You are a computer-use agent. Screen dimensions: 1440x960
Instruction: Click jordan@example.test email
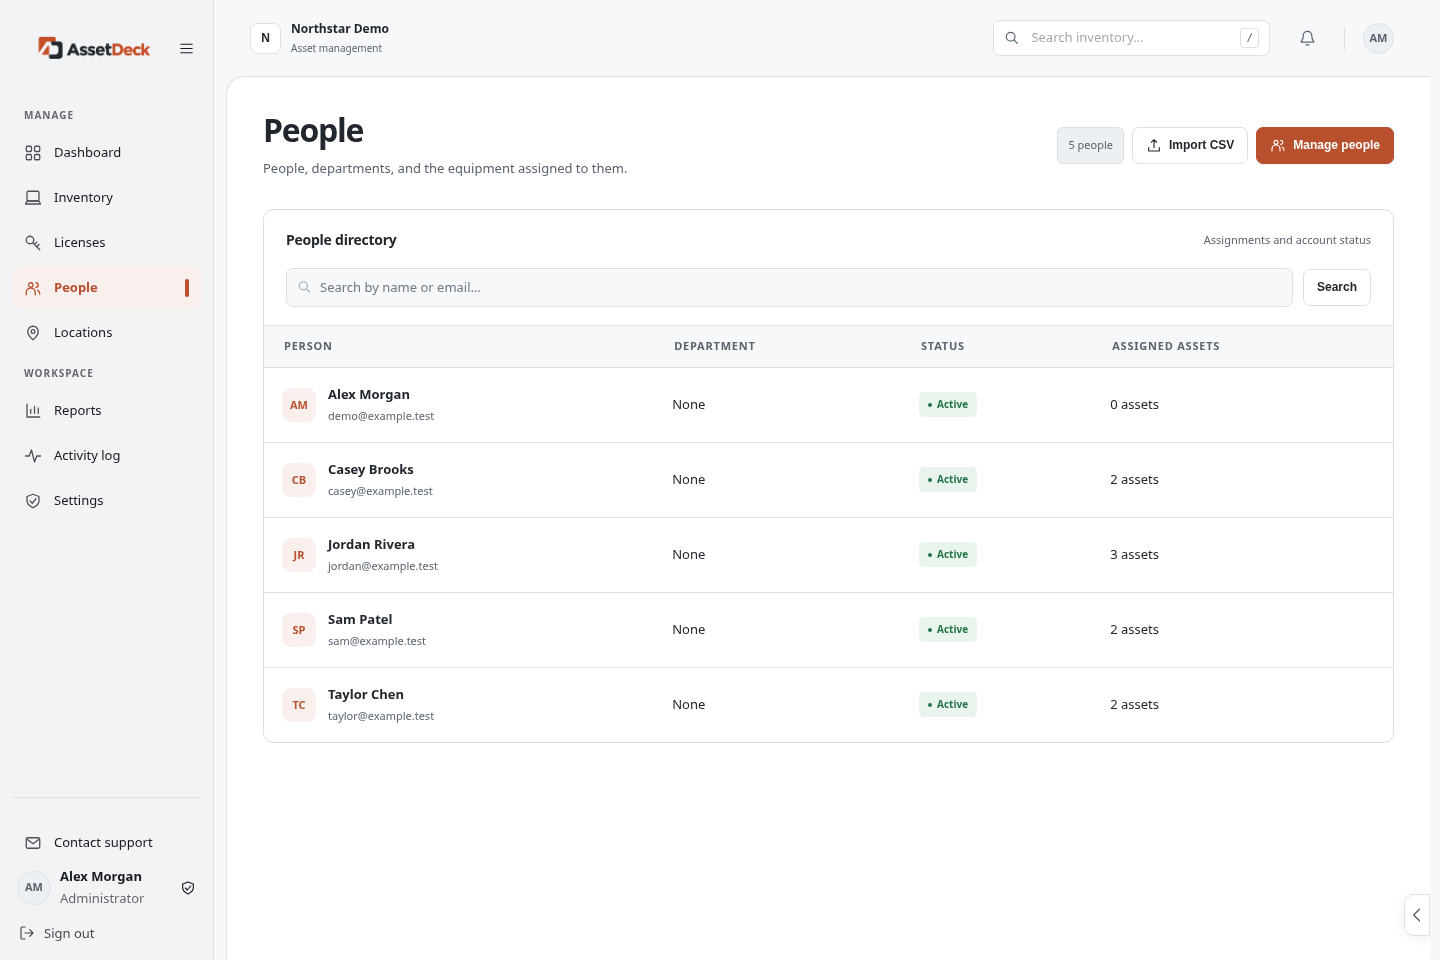(383, 566)
